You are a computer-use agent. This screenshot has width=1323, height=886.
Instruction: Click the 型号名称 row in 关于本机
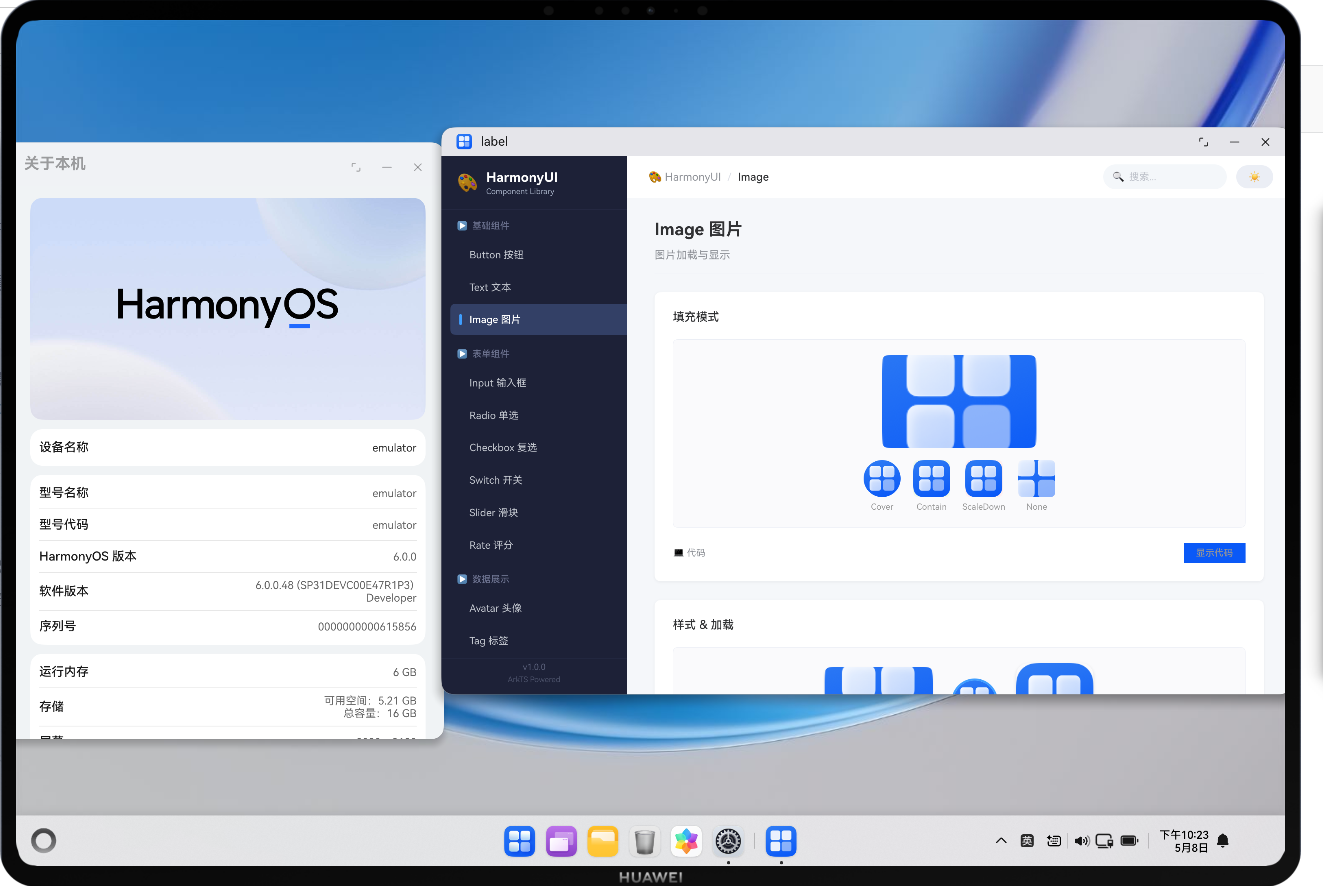click(228, 492)
